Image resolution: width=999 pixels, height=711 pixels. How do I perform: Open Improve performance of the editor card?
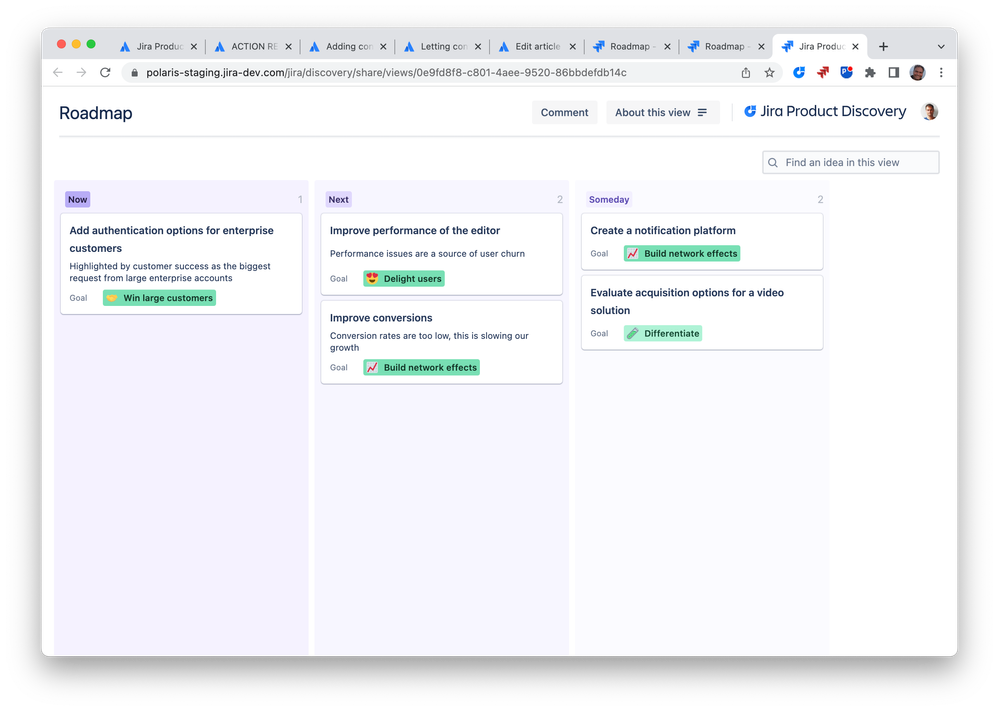click(442, 254)
